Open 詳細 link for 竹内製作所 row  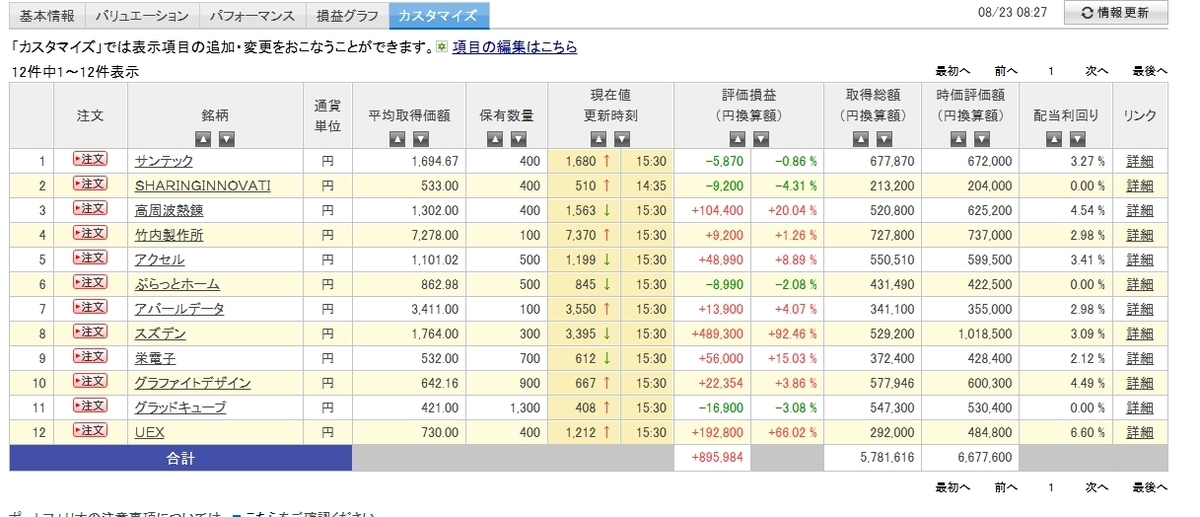(1139, 235)
